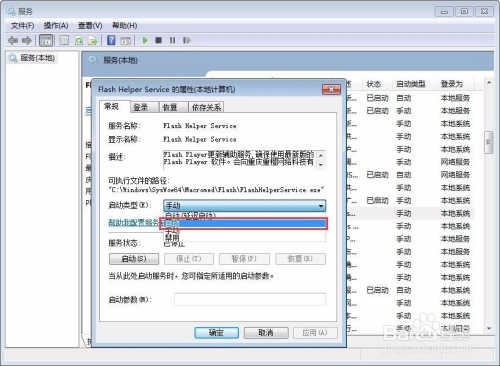Click the Forward arrow toolbar icon
The height and width of the screenshot is (366, 500).
click(27, 41)
